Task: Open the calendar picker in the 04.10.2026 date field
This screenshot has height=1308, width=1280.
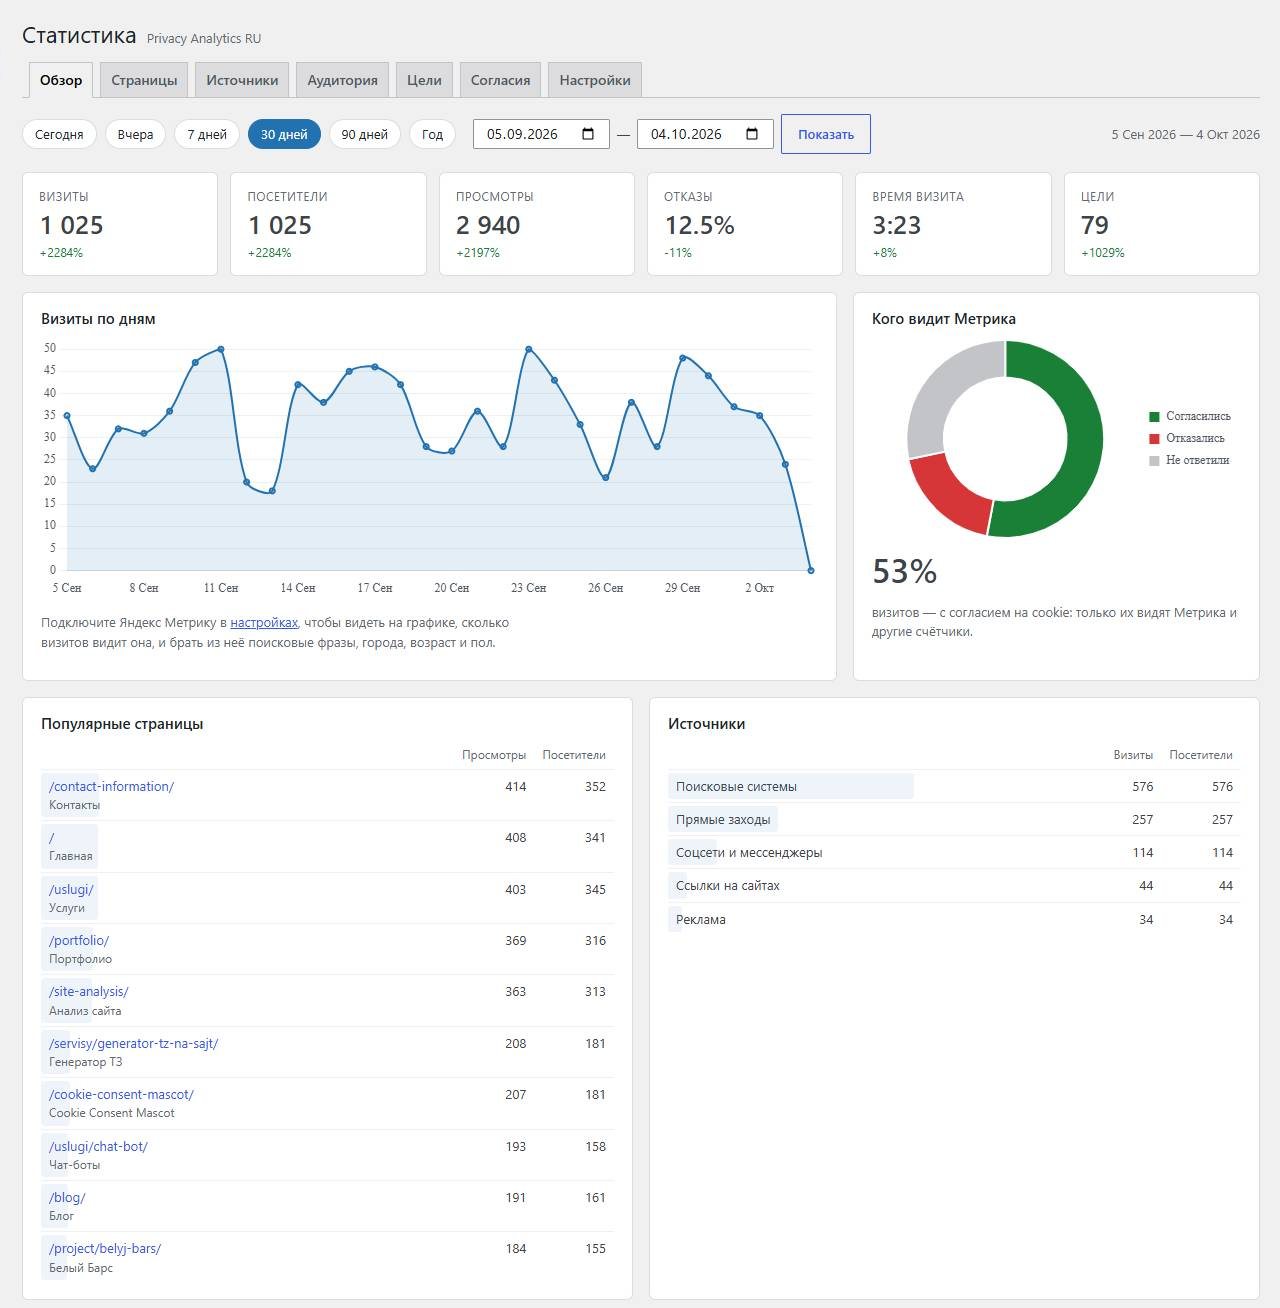Action: tap(752, 134)
